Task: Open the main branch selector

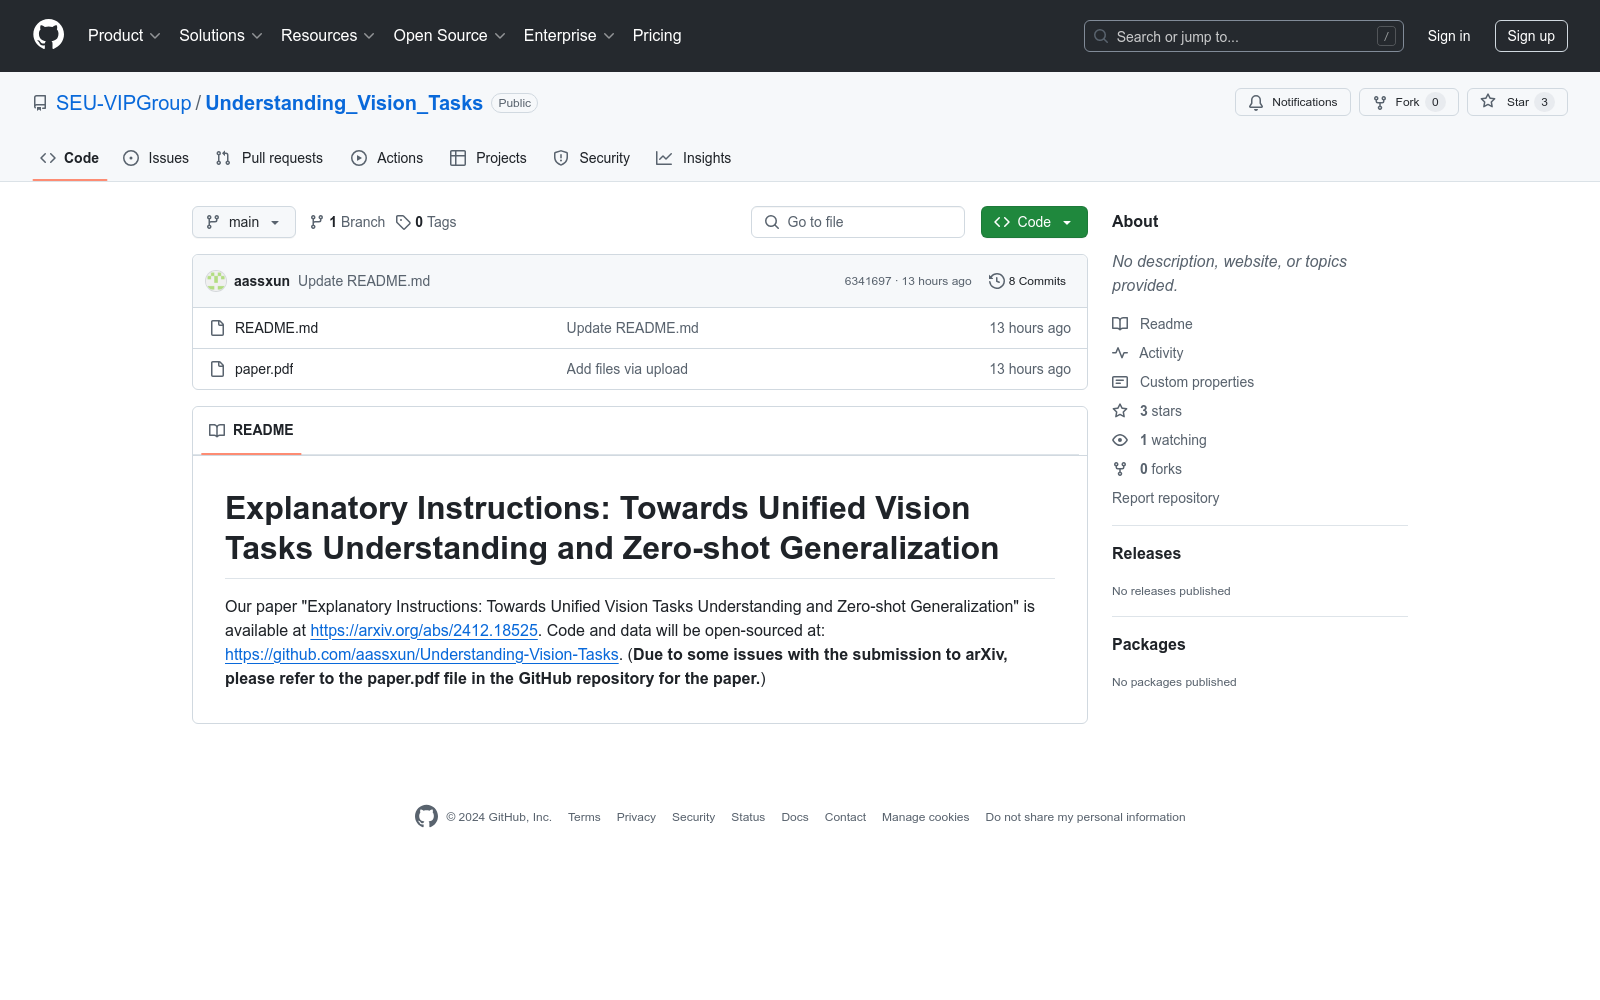Action: (x=244, y=222)
